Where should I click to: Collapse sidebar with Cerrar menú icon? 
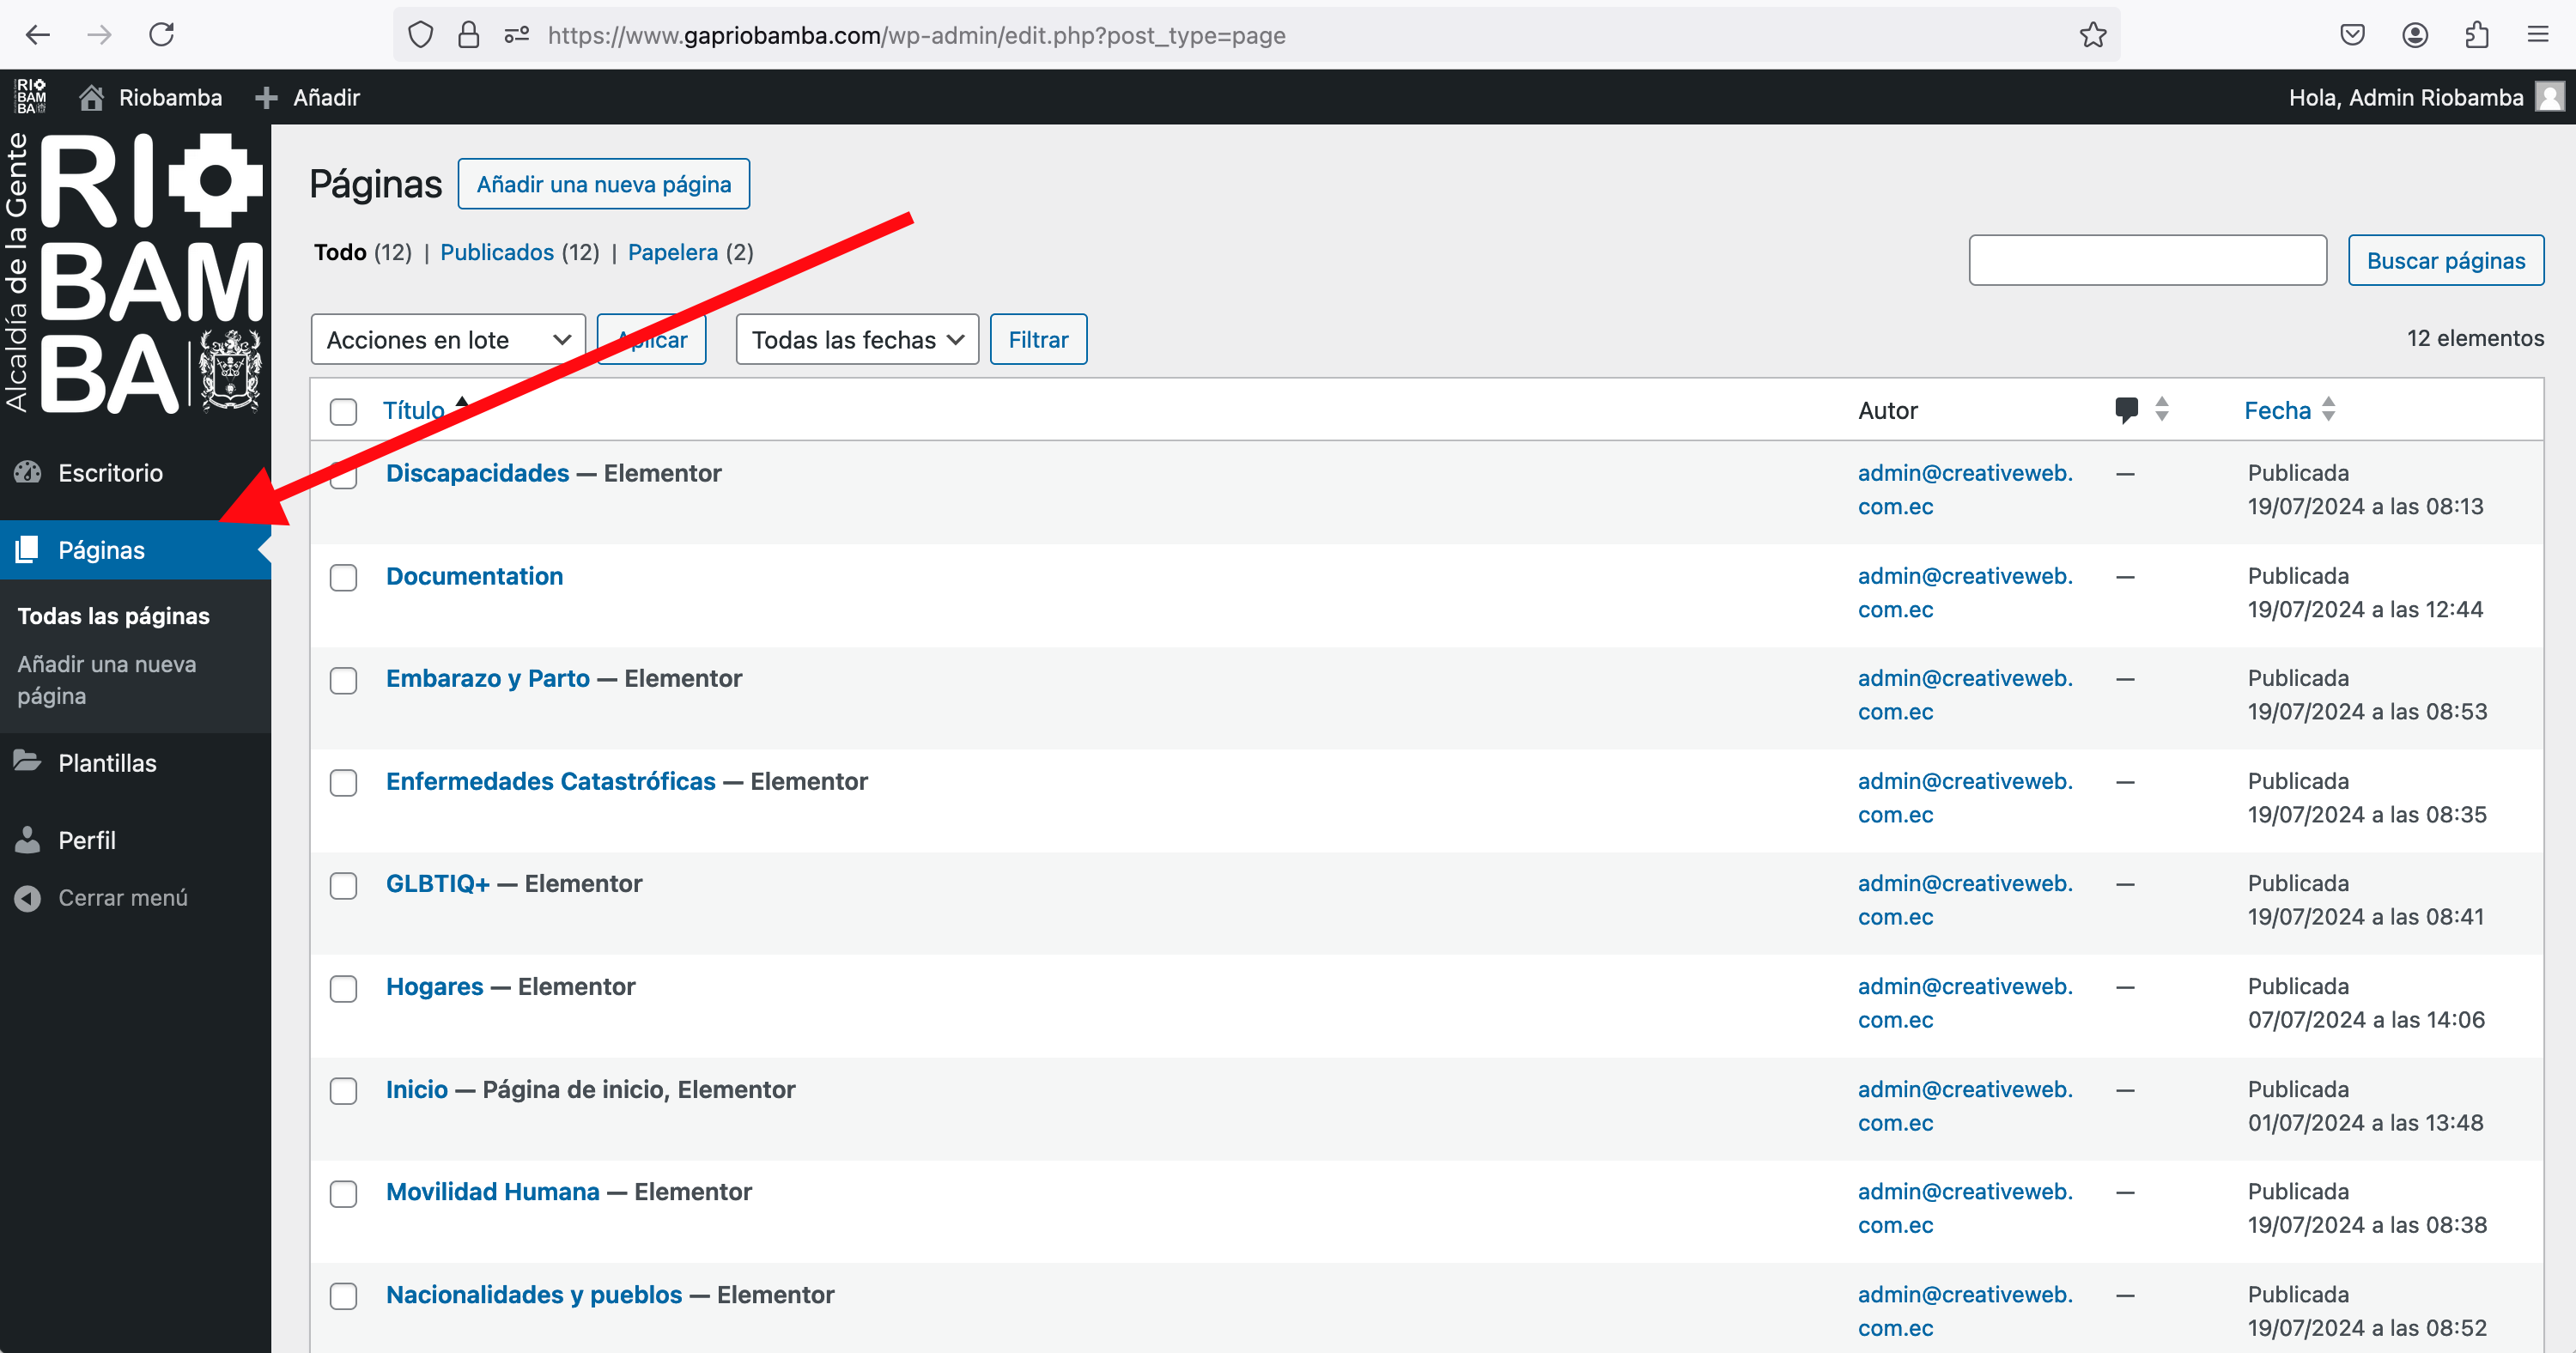pos(28,898)
